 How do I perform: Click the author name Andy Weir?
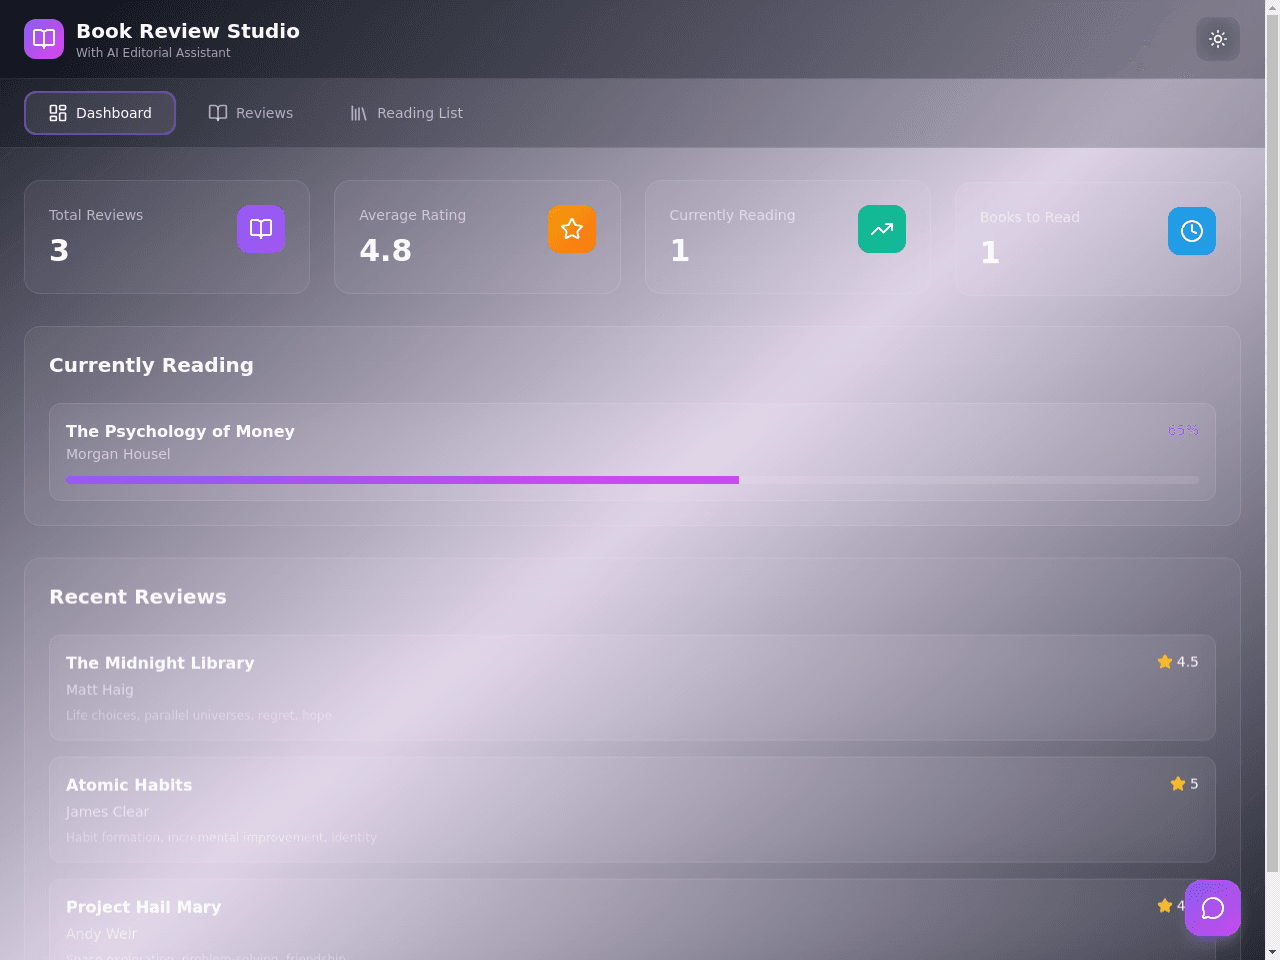101,934
